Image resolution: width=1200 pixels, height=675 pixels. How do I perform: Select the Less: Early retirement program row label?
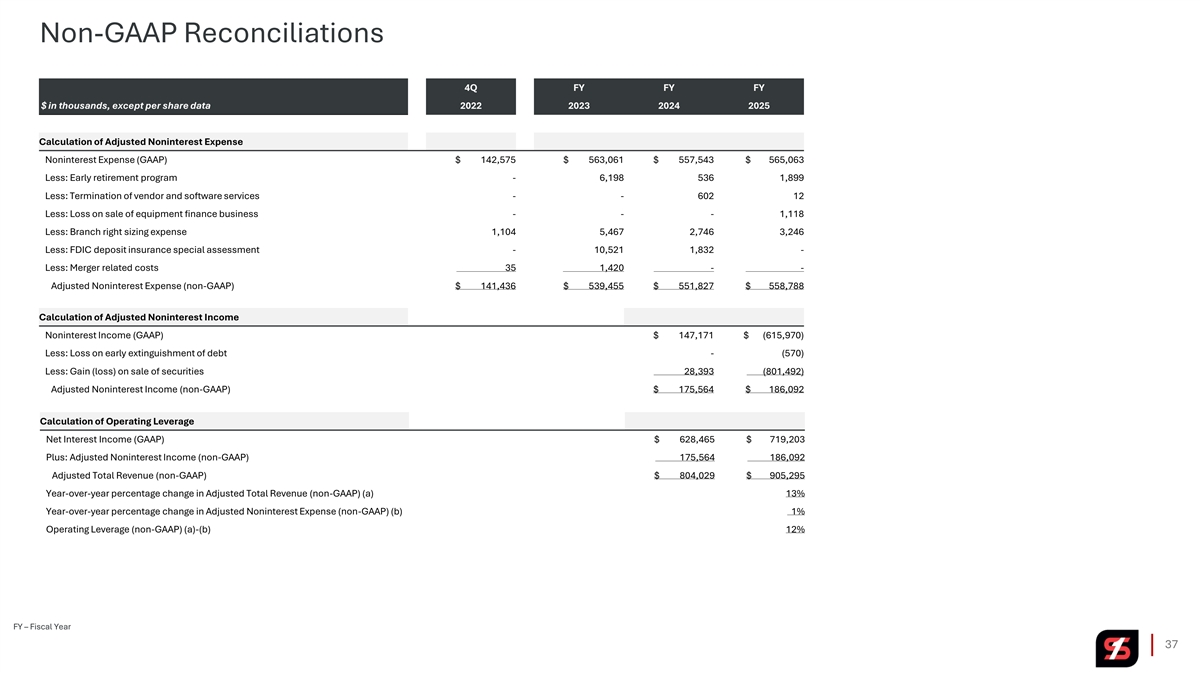[x=111, y=178]
